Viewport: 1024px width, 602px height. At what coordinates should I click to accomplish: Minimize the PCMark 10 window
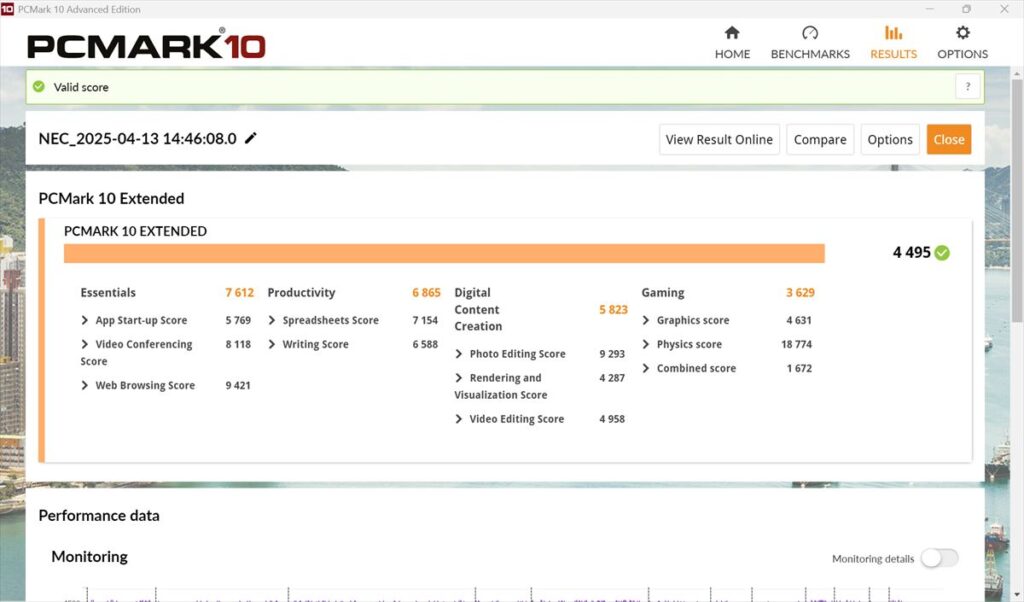[x=929, y=9]
